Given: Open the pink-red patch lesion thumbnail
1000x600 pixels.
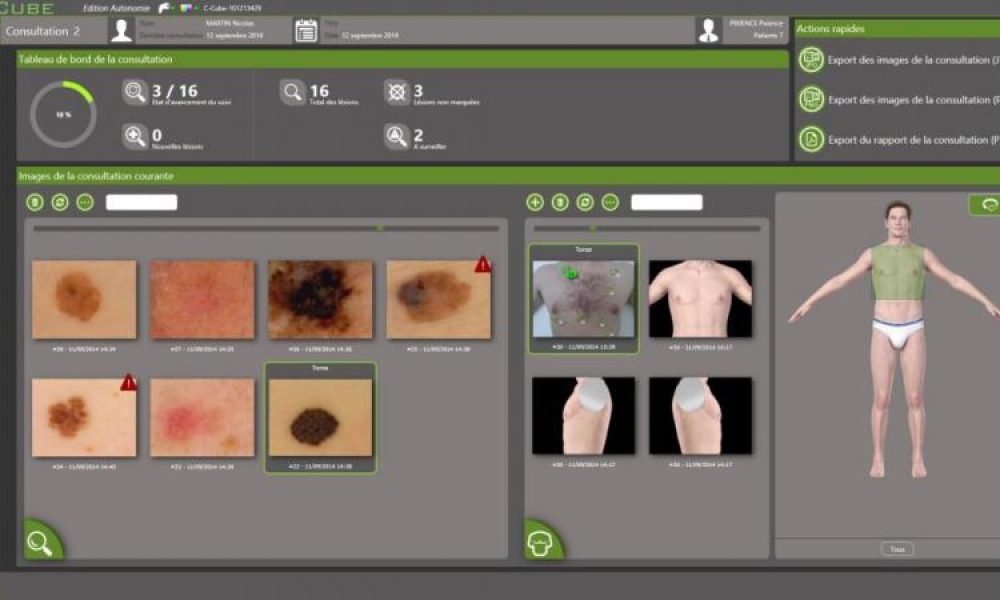Looking at the screenshot, I should [x=202, y=418].
